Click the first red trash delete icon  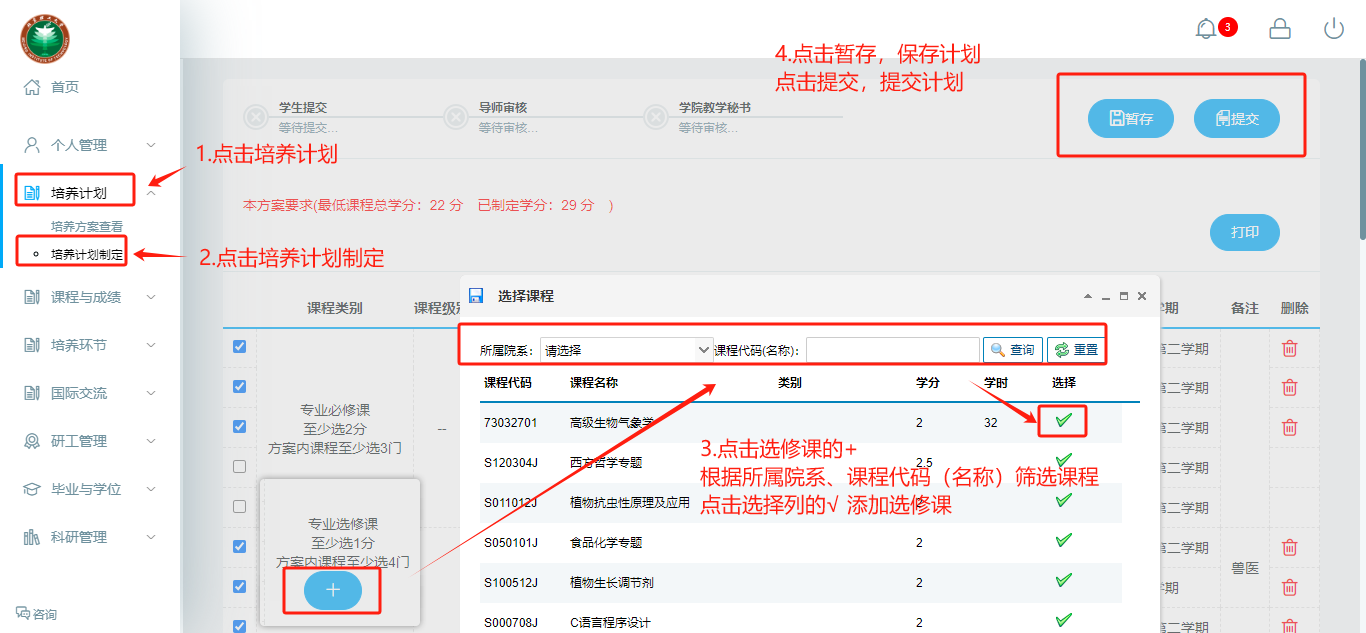click(x=1290, y=348)
